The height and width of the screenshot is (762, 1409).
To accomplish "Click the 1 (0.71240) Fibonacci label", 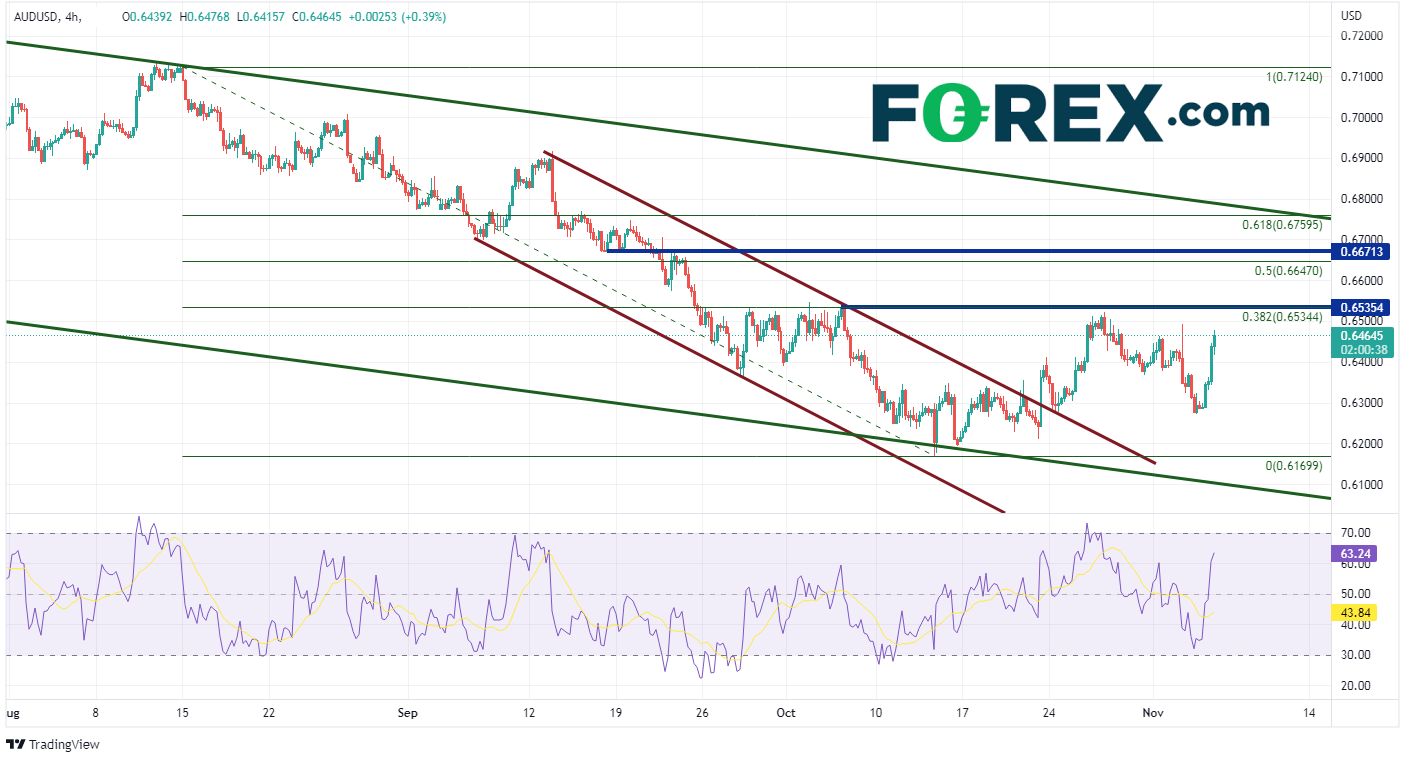I will tap(1293, 77).
